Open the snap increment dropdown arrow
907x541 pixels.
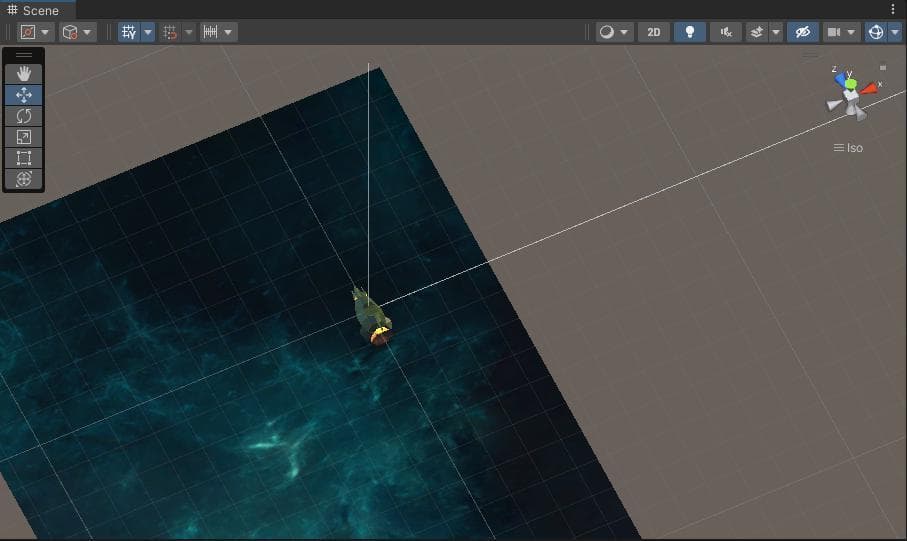[x=228, y=32]
